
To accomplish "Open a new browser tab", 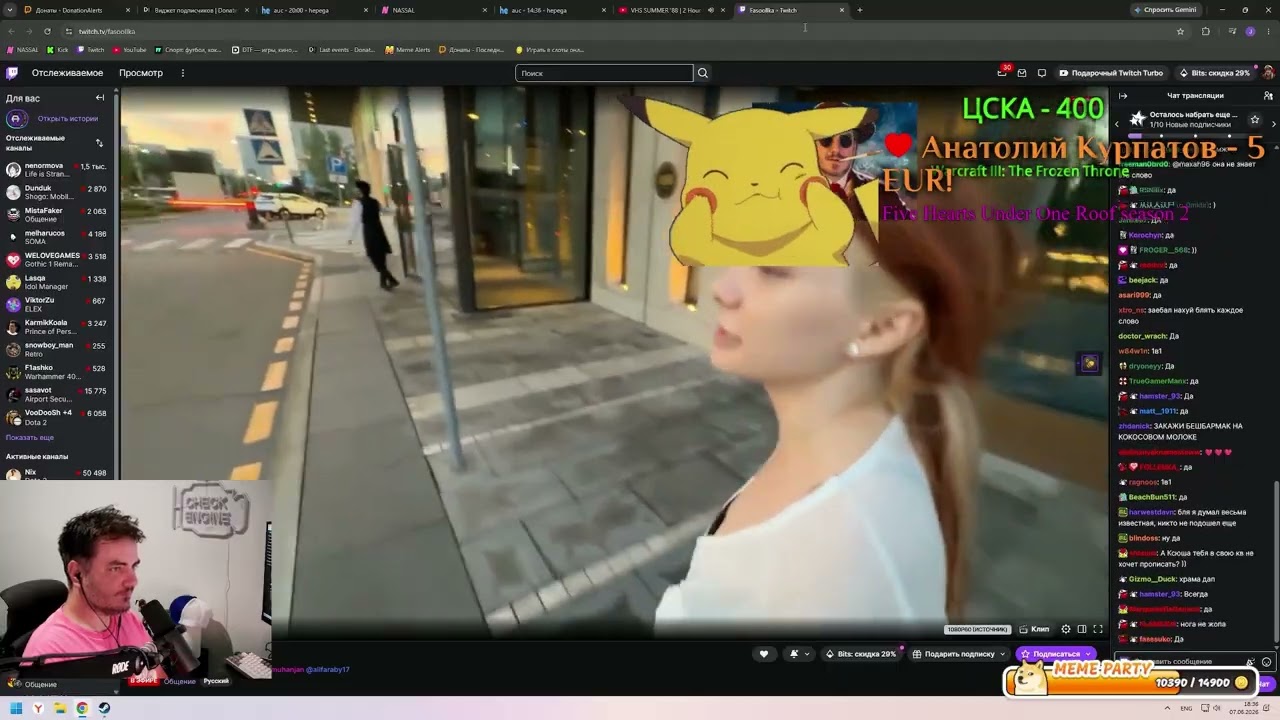I will (x=860, y=10).
